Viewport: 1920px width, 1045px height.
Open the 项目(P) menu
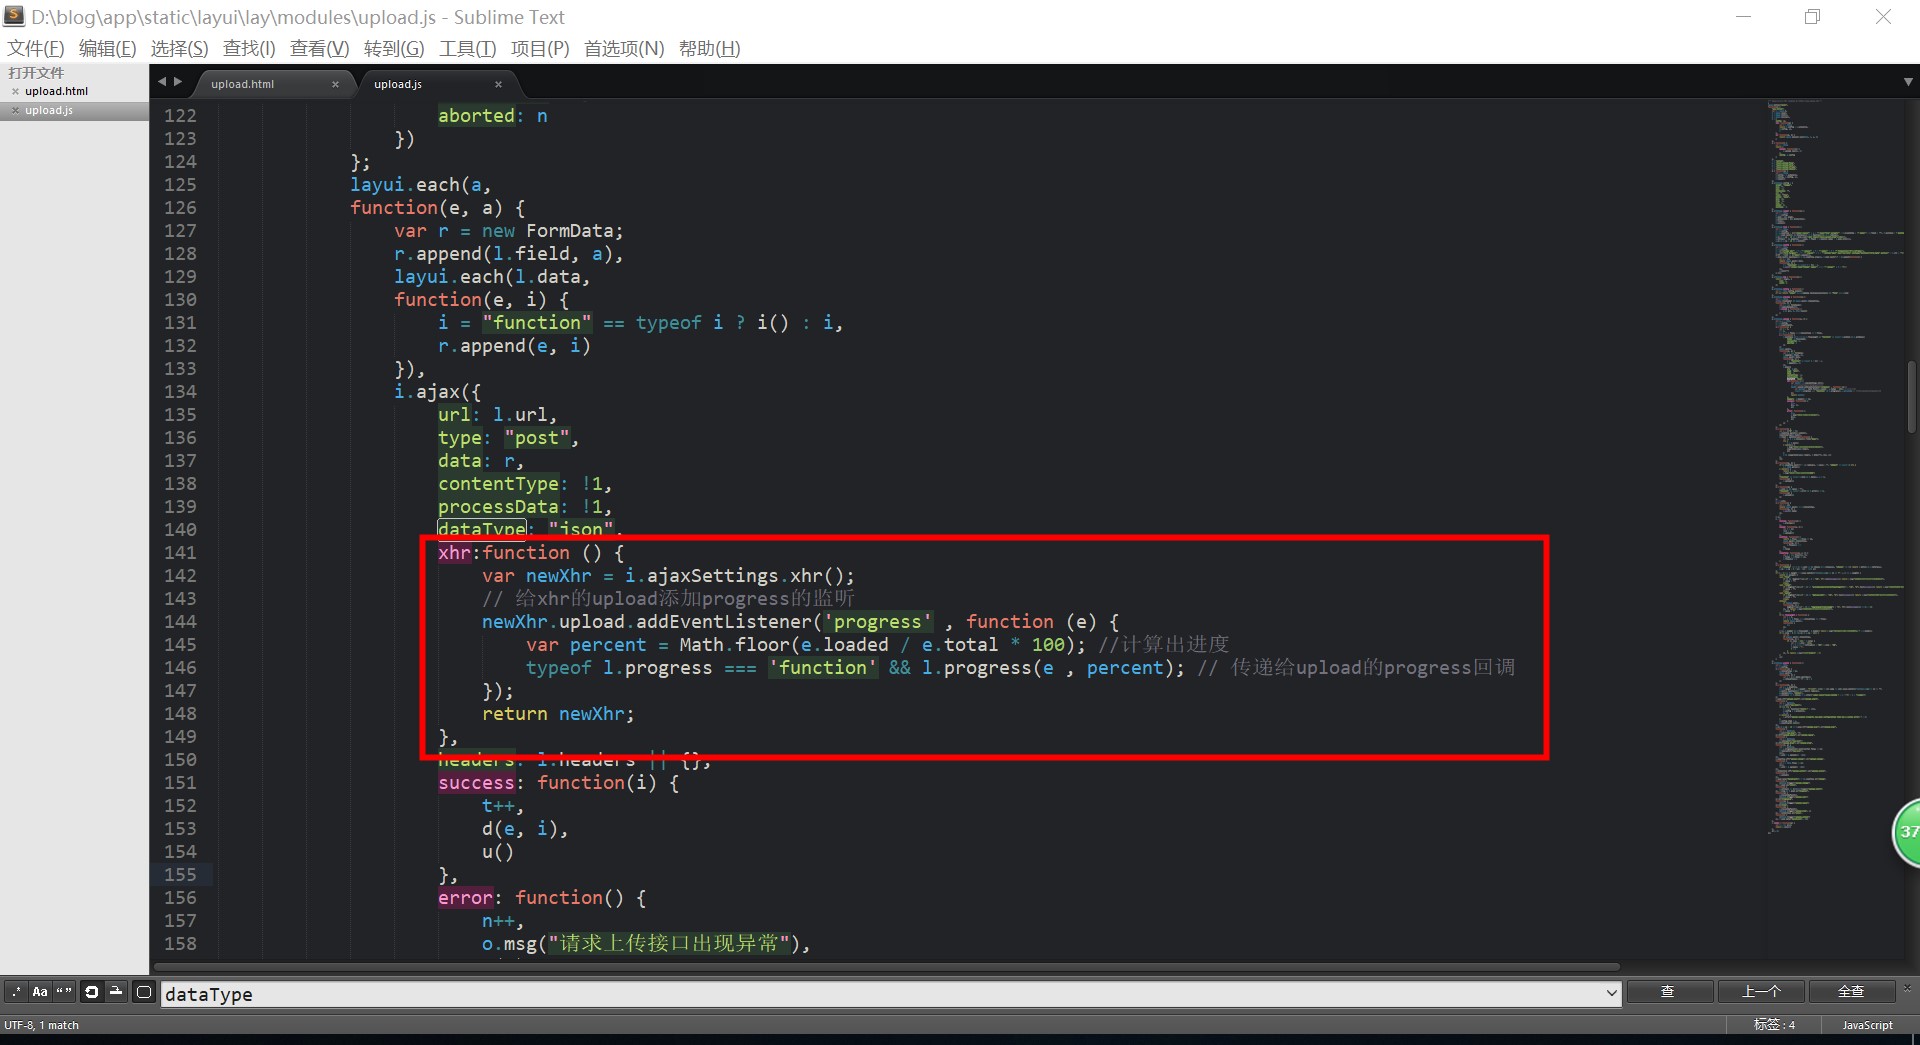(x=540, y=49)
